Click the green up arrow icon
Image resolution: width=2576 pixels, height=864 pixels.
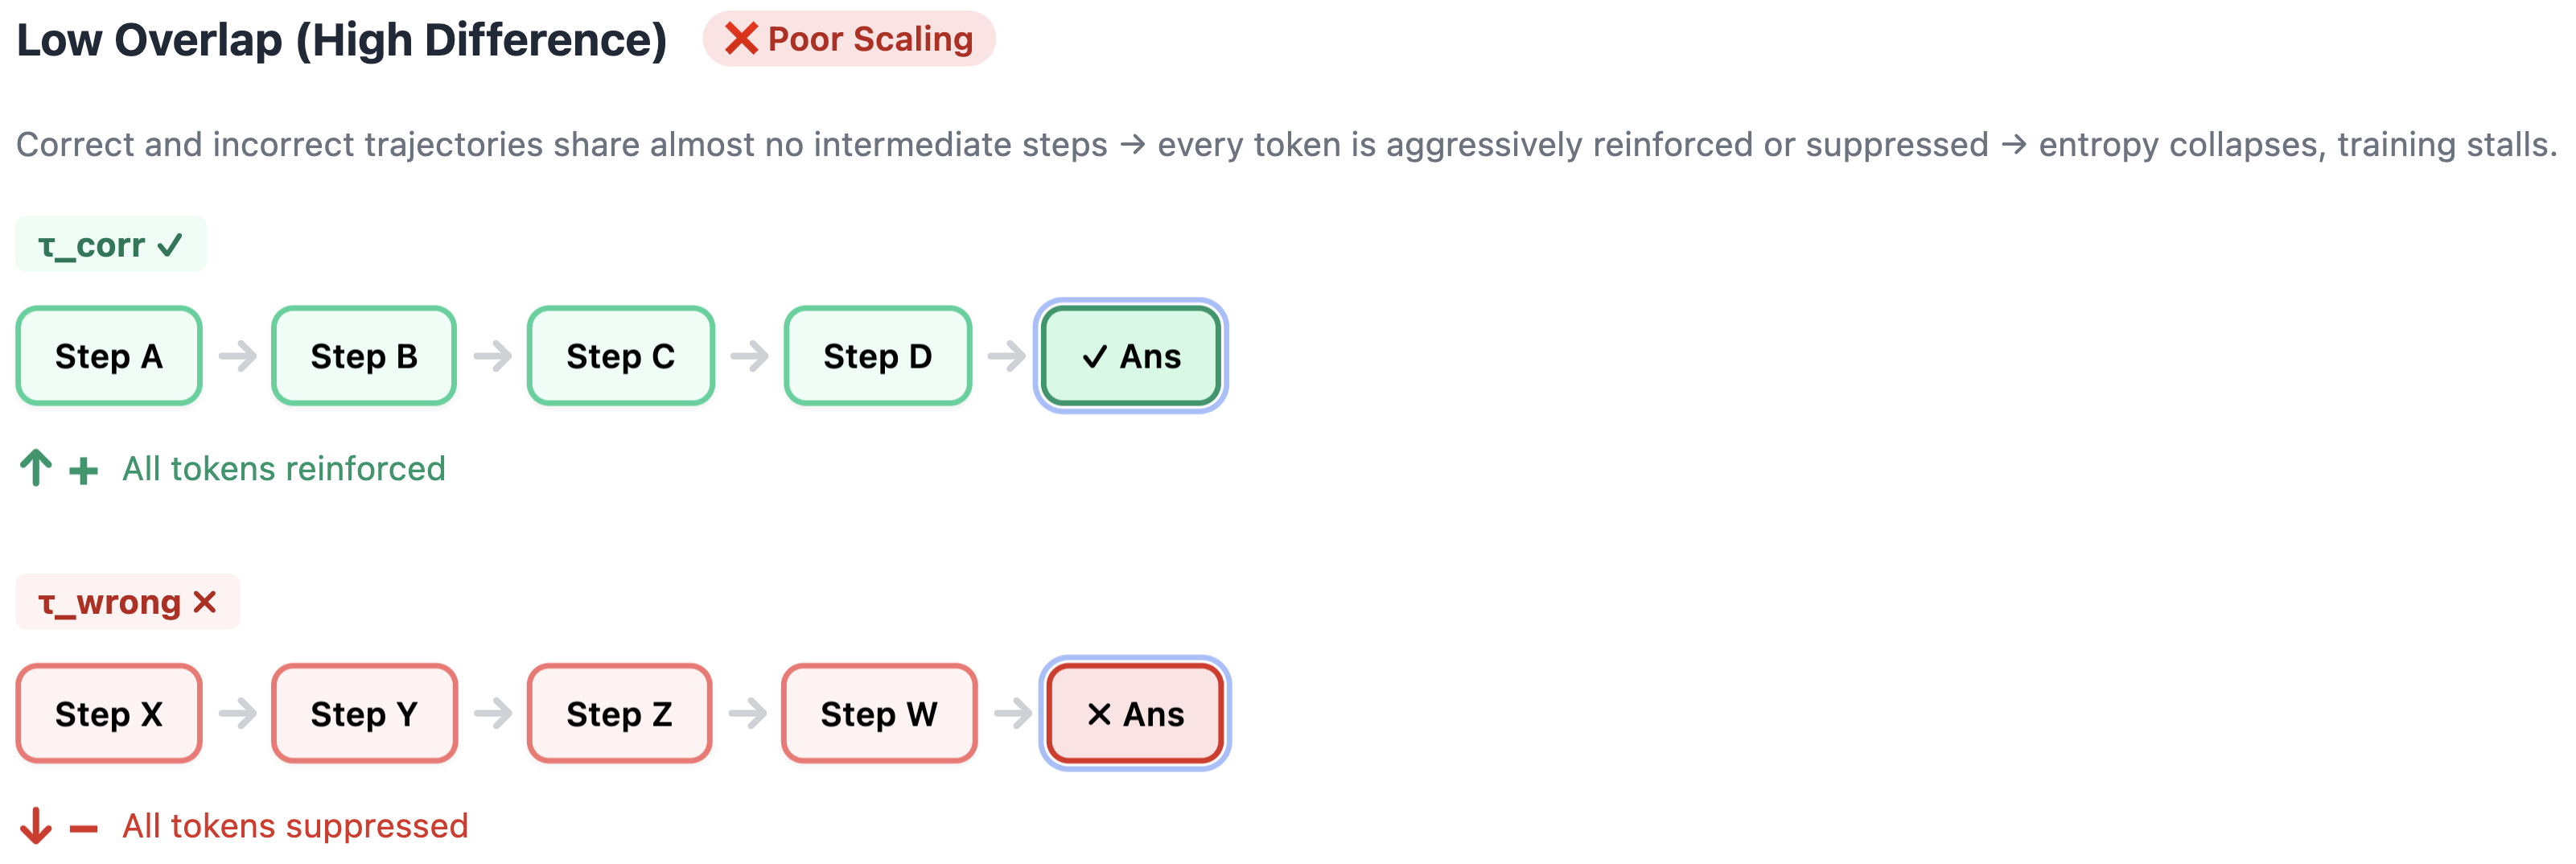[x=36, y=468]
